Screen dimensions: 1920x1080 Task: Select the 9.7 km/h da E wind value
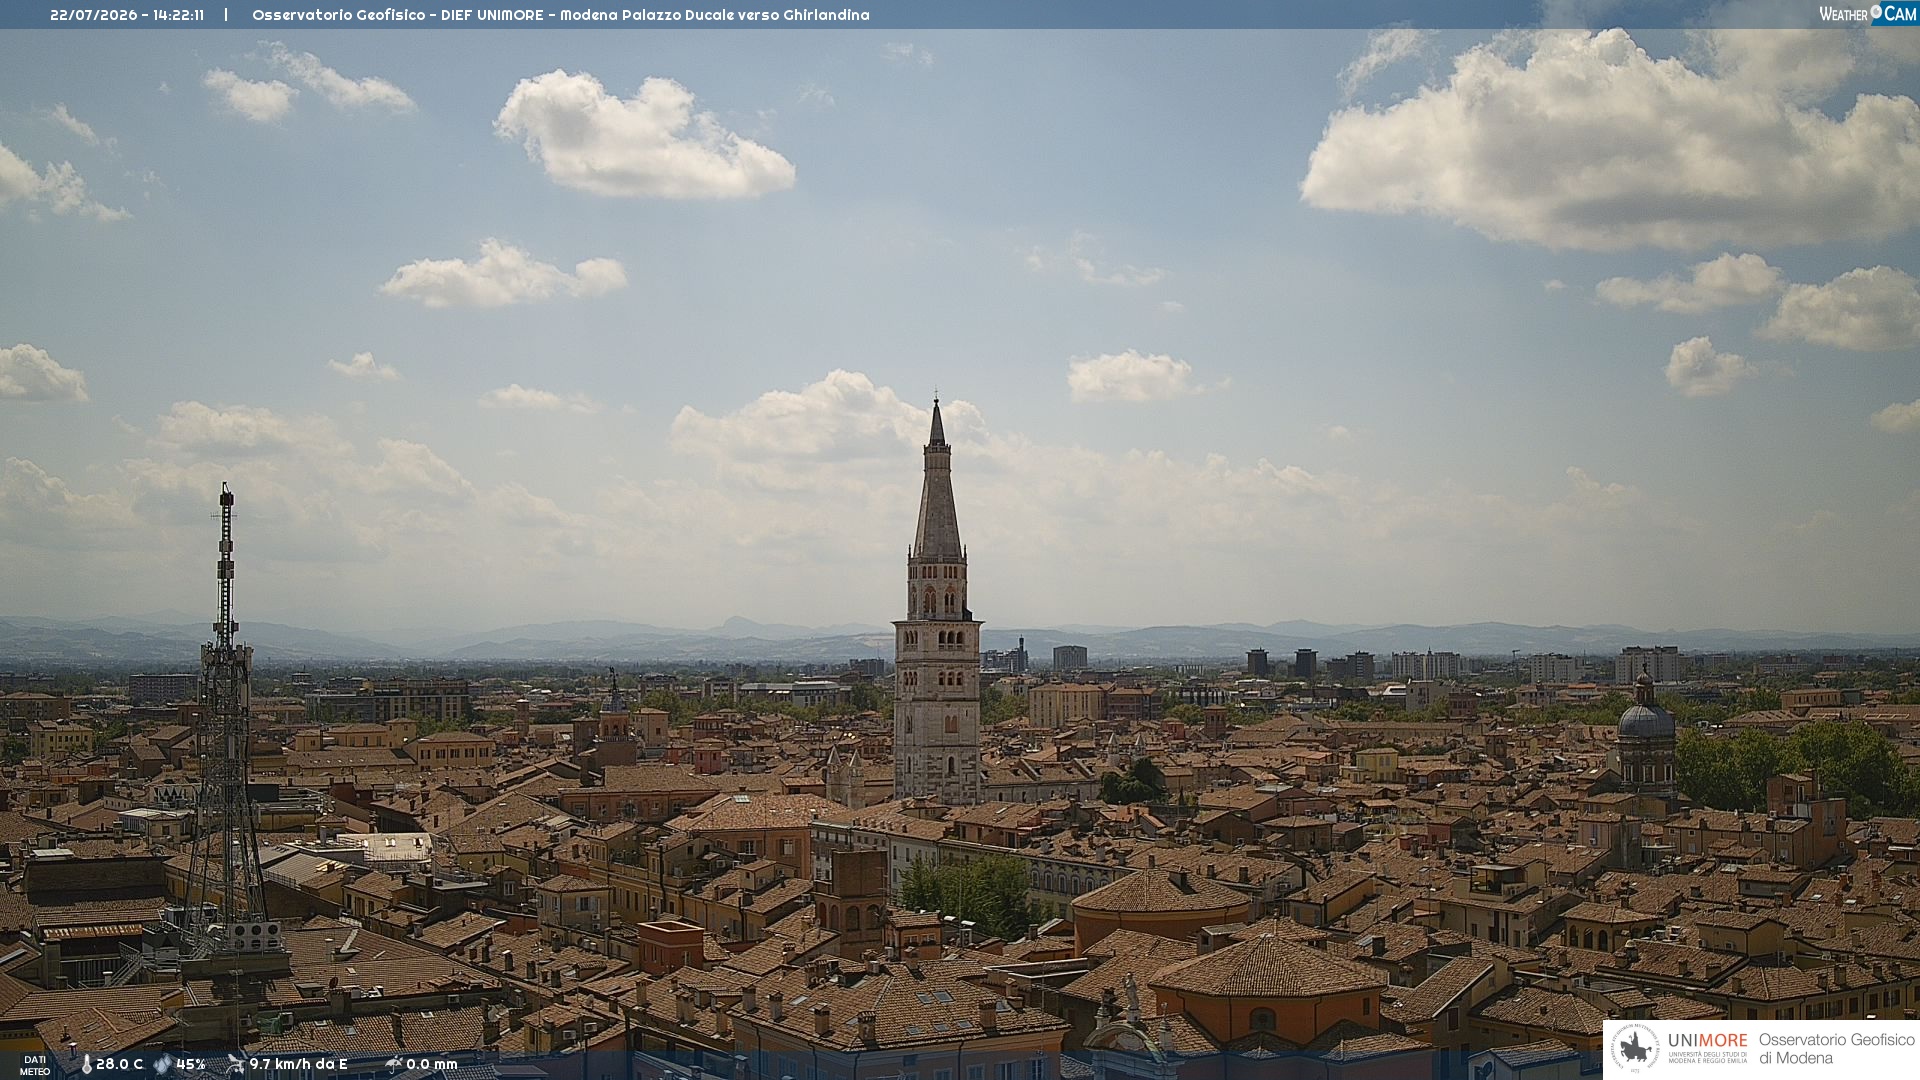pos(298,1064)
